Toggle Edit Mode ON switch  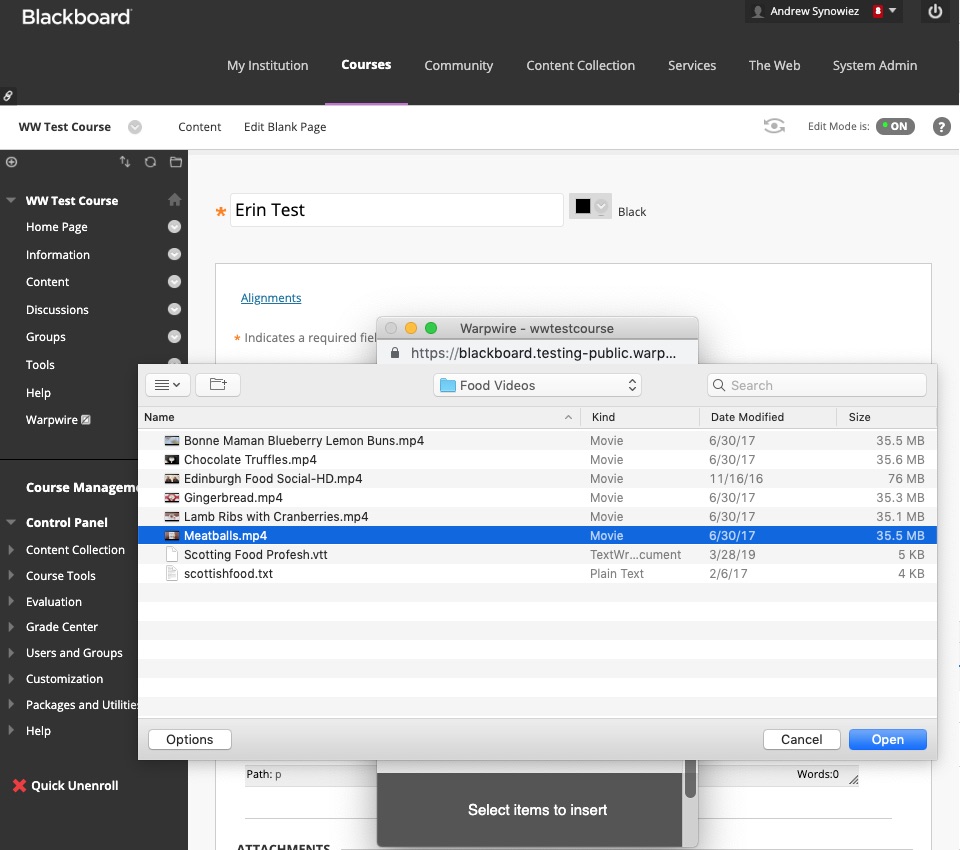(x=895, y=126)
